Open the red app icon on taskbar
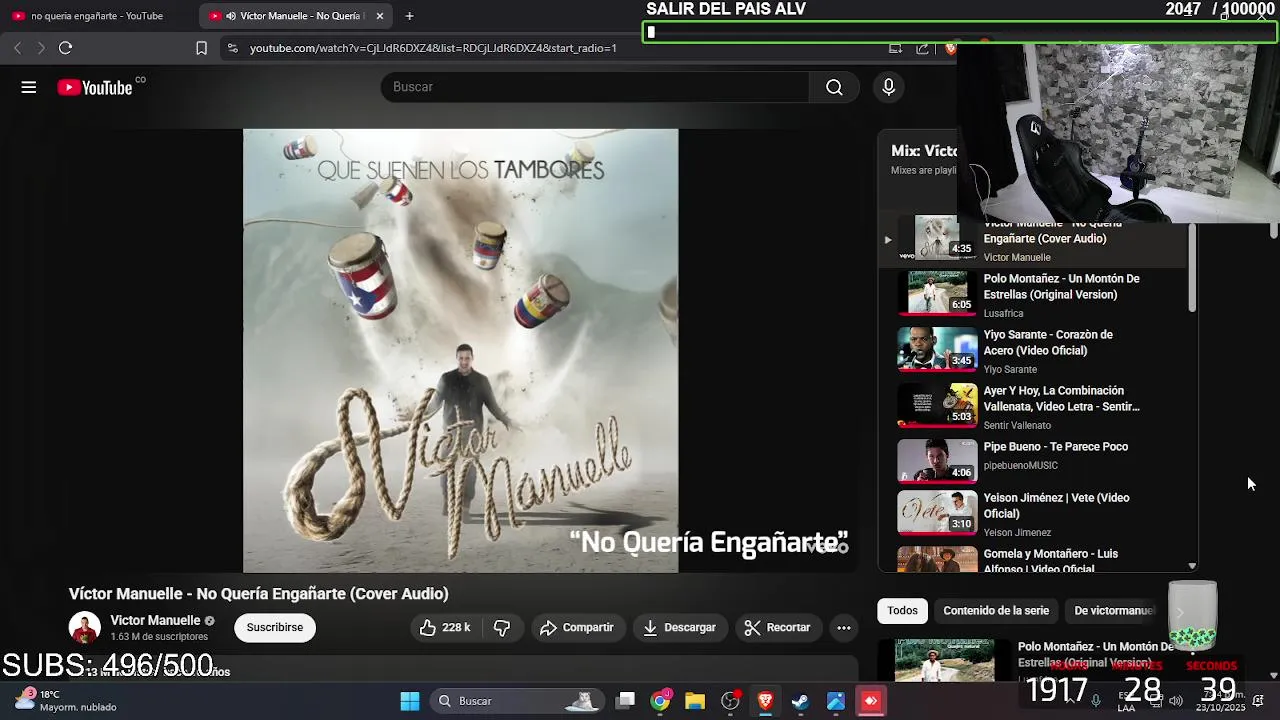The width and height of the screenshot is (1280, 720). click(871, 701)
